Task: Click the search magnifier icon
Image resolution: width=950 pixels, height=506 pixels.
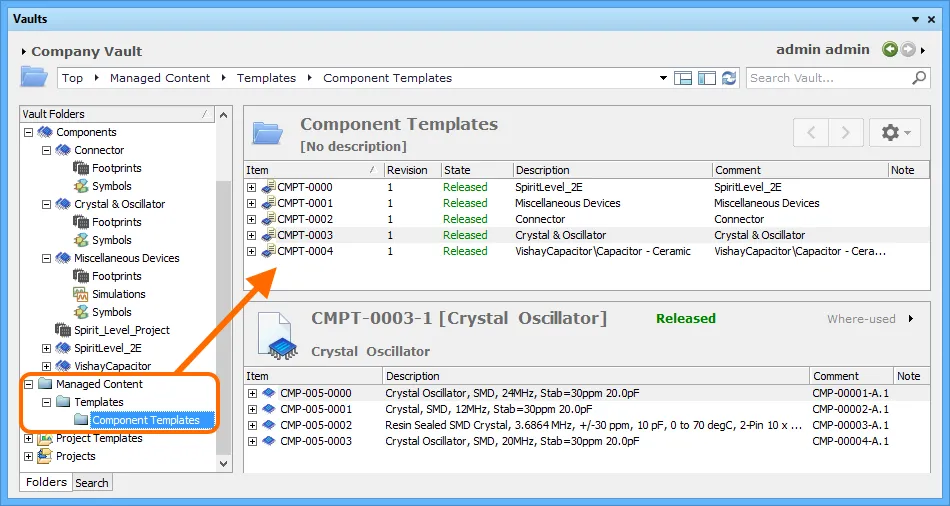Action: pyautogui.click(x=919, y=78)
